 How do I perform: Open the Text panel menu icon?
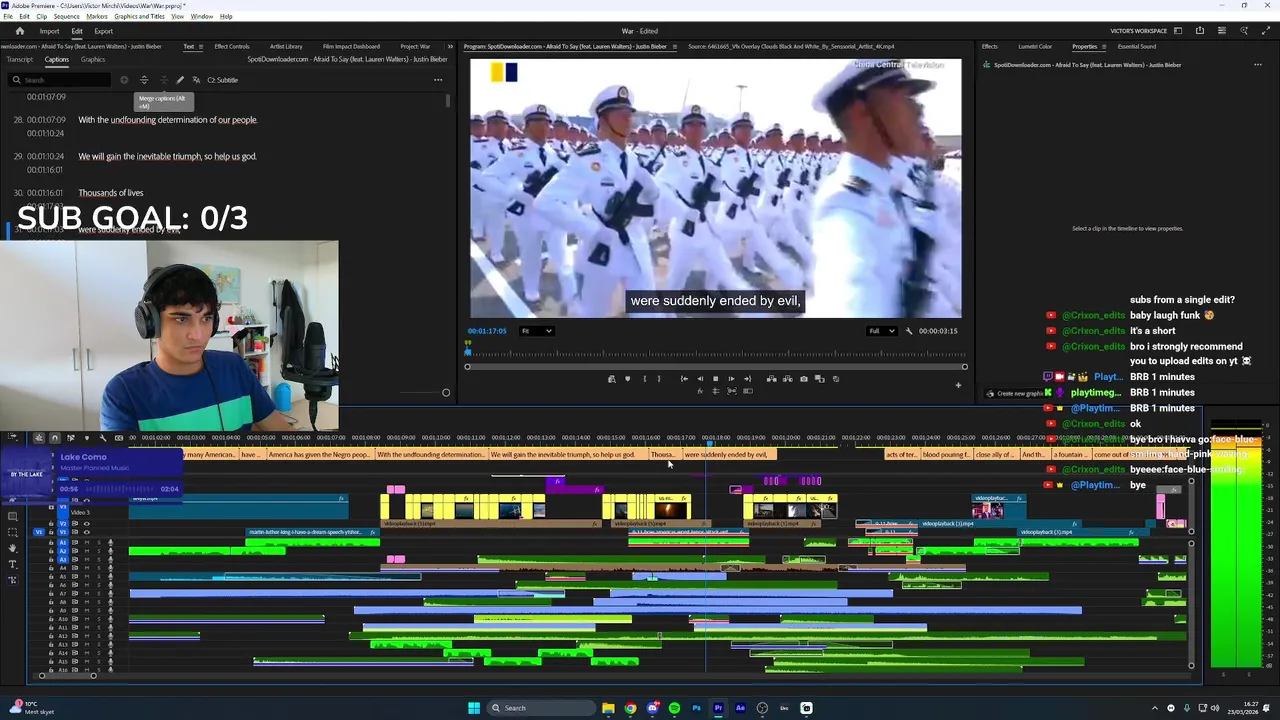pos(201,46)
